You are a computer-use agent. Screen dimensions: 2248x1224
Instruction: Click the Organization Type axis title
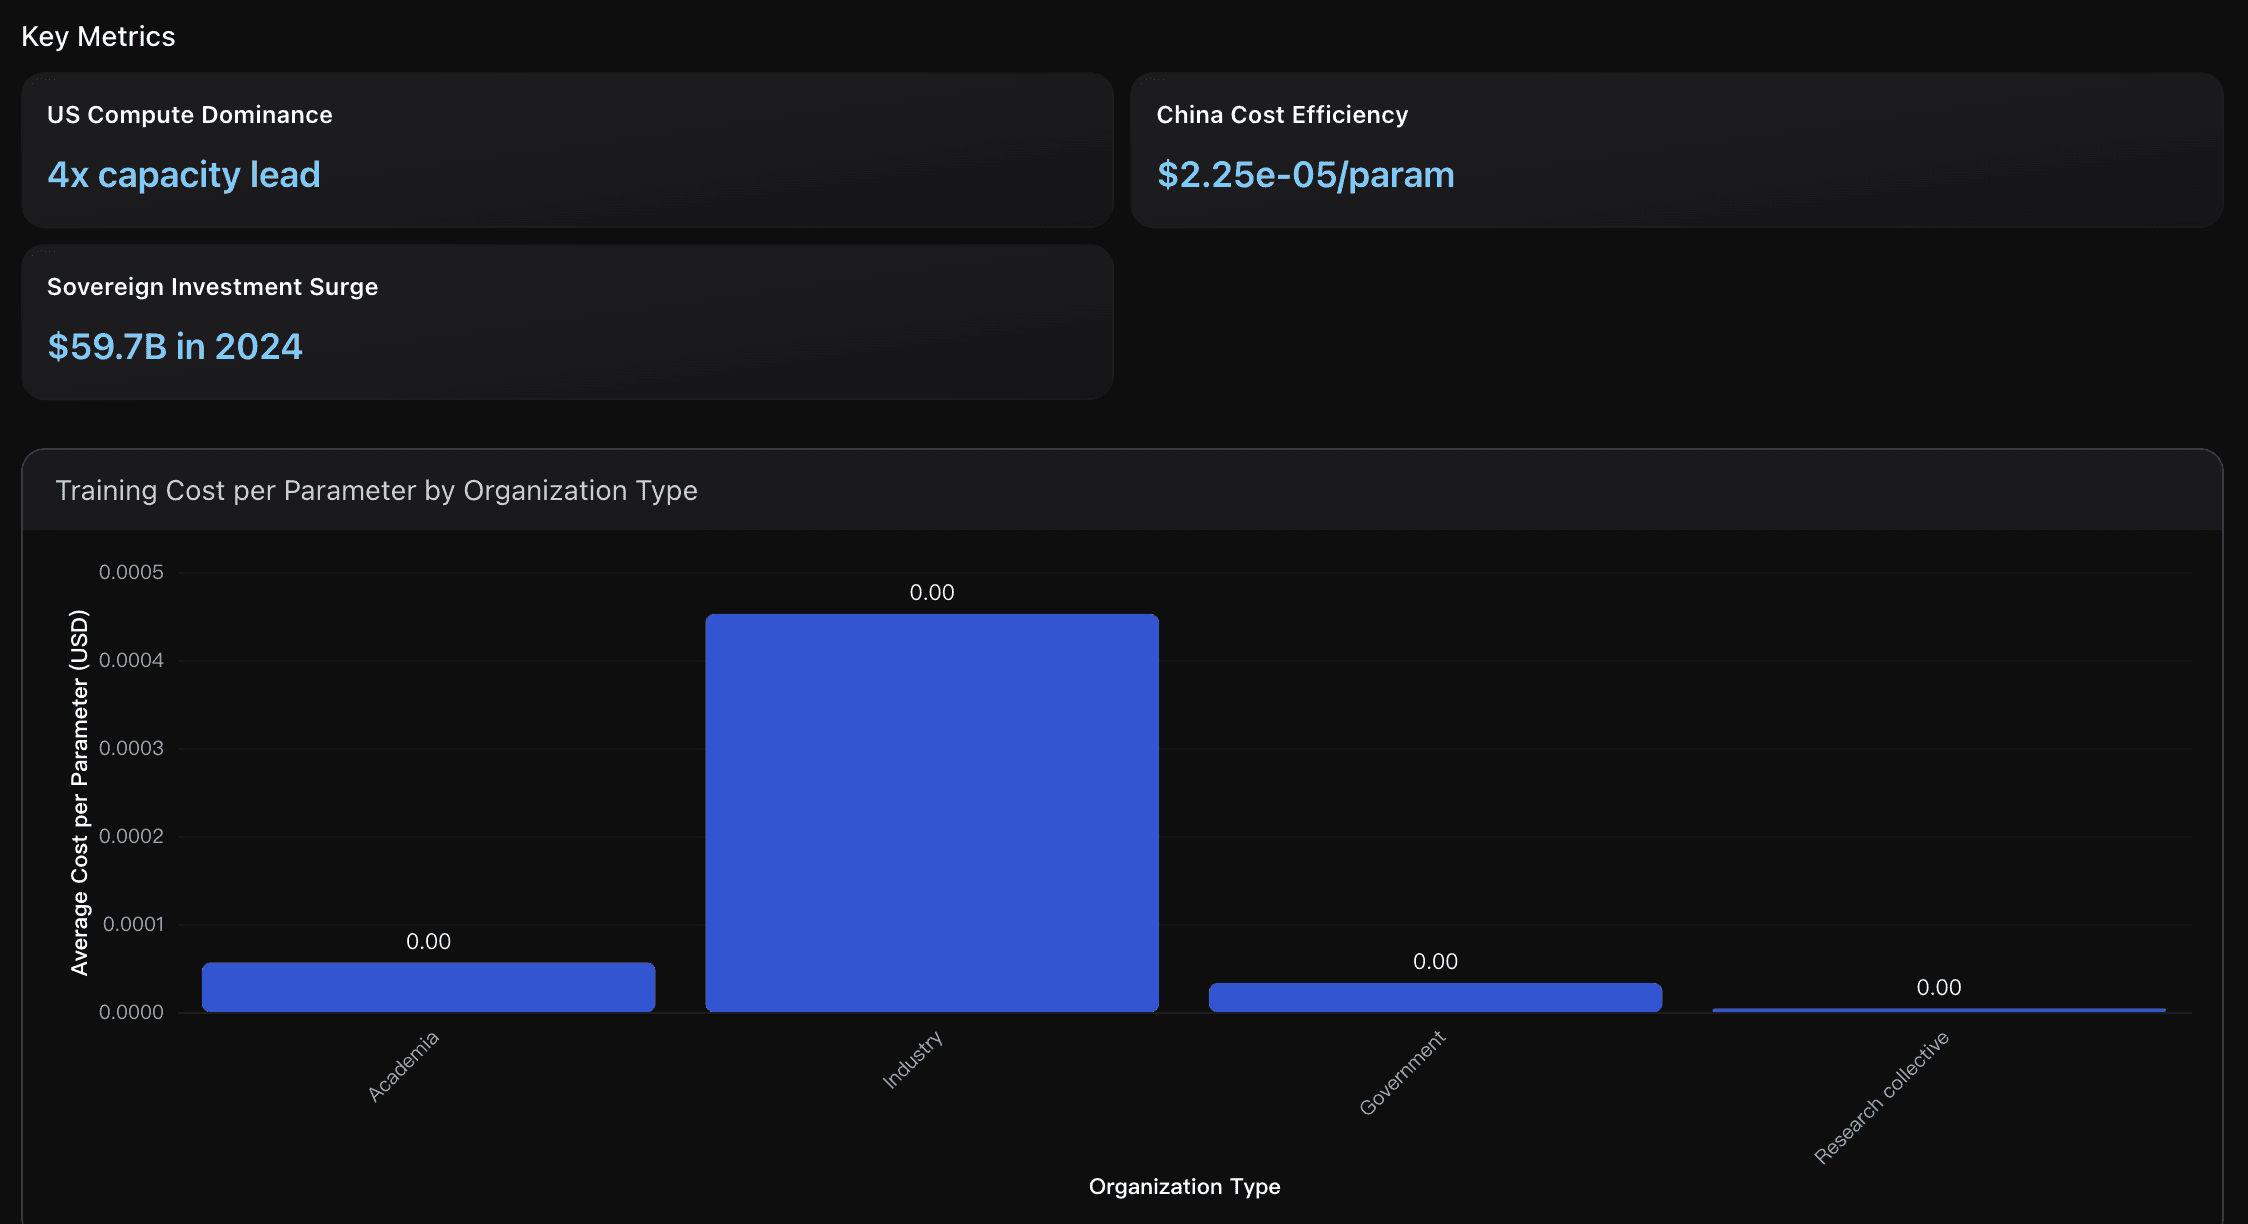point(1184,1186)
